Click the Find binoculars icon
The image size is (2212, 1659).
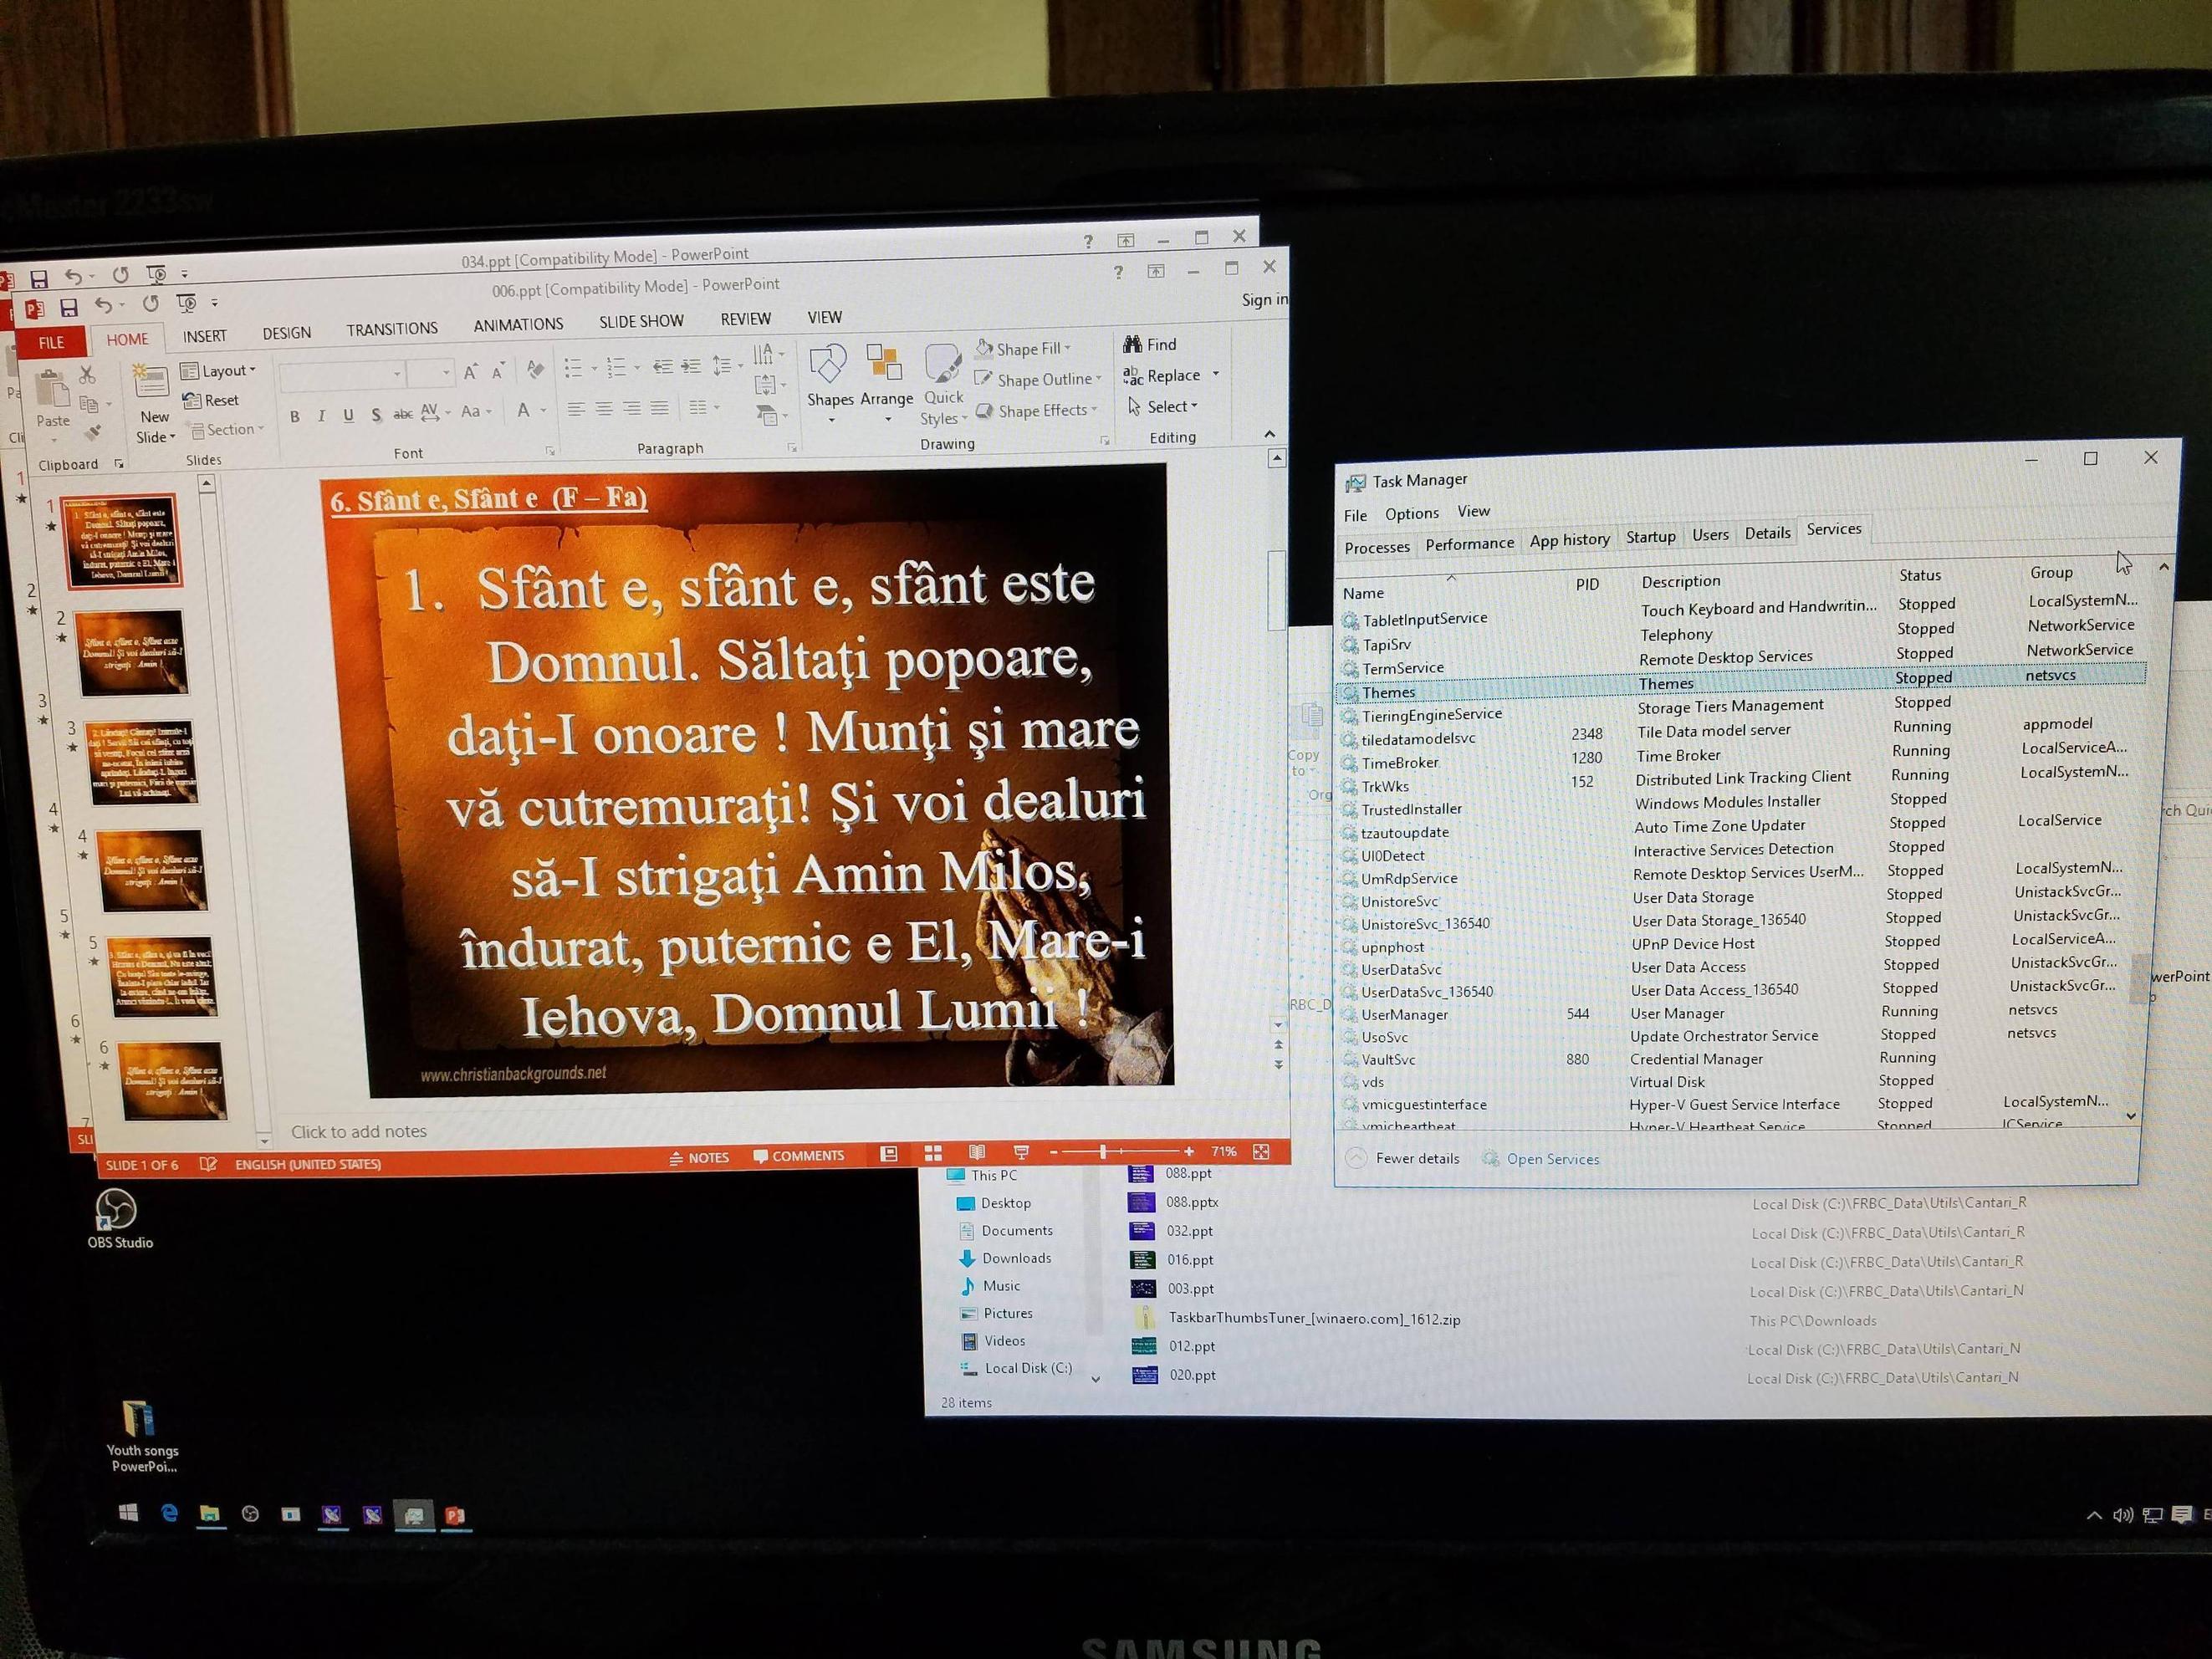(x=1132, y=345)
